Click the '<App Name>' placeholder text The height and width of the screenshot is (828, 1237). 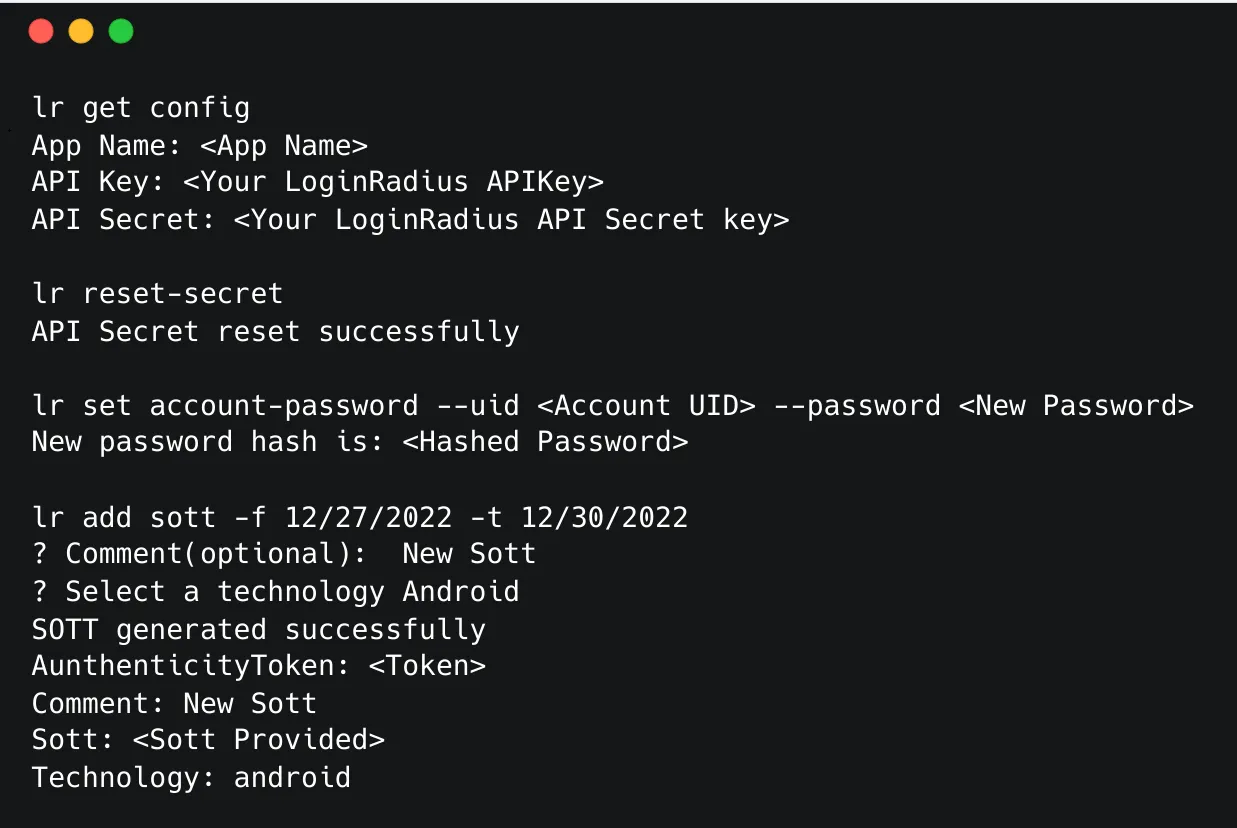[284, 146]
